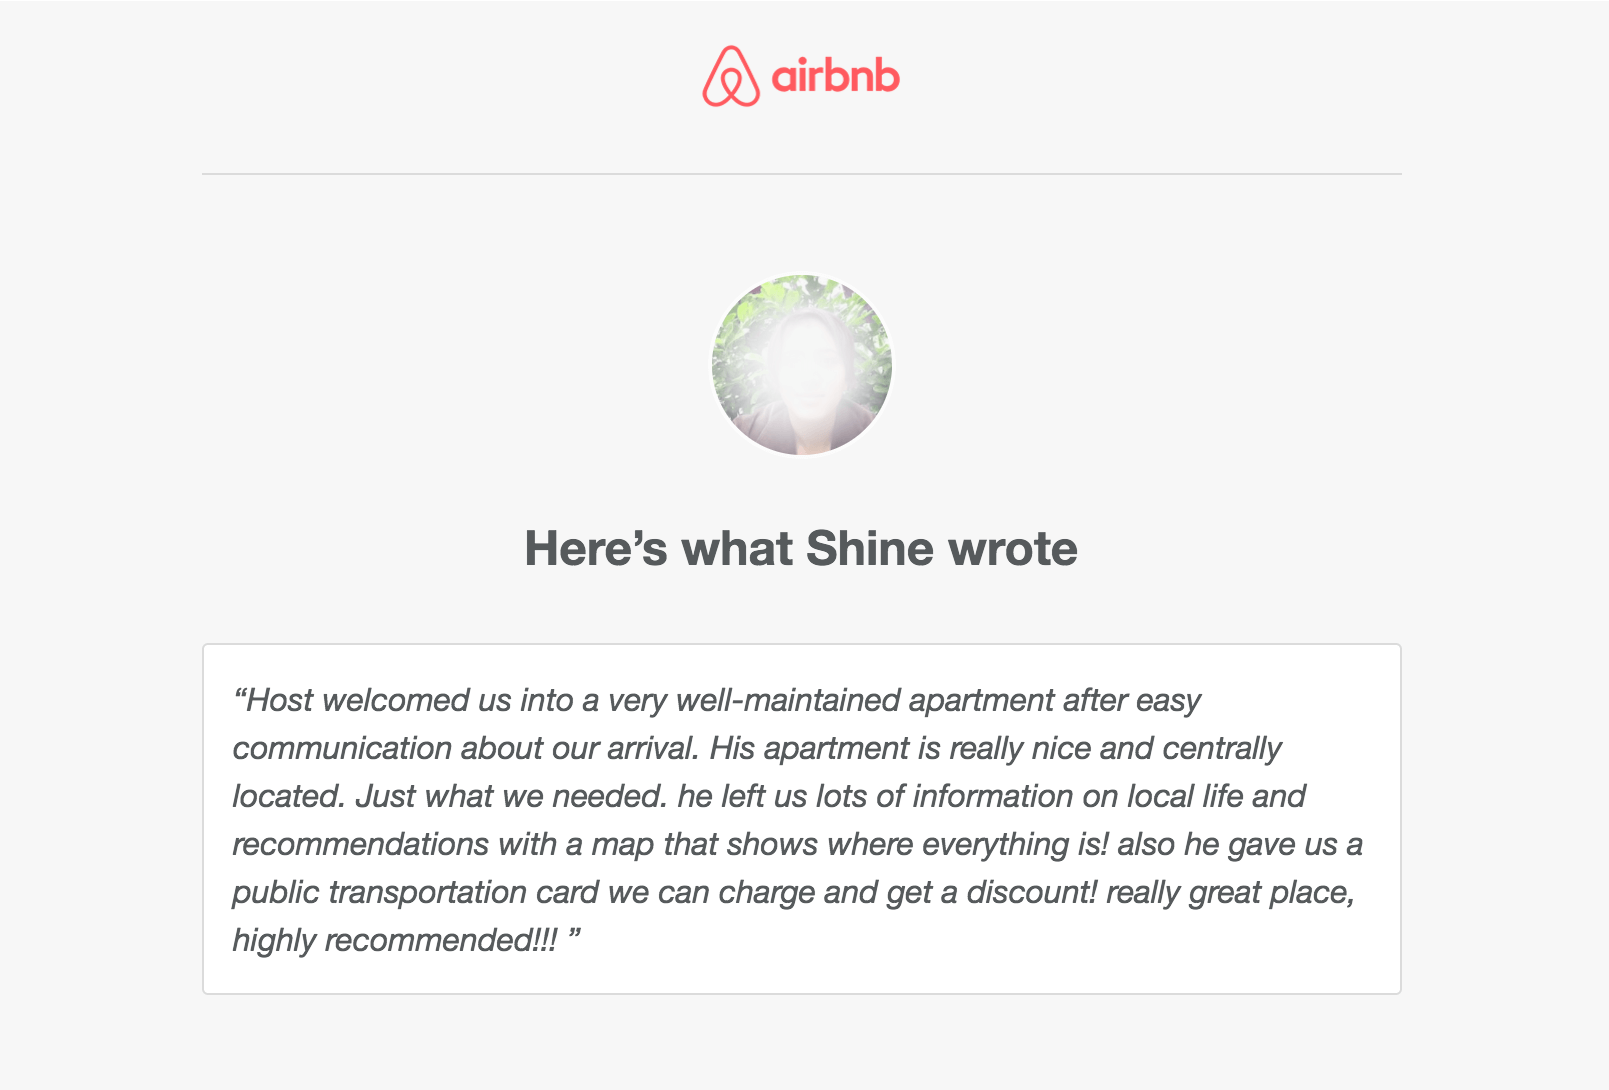Click the Airbnb Bélo logo symbol
Viewport: 1609px width, 1090px height.
731,76
